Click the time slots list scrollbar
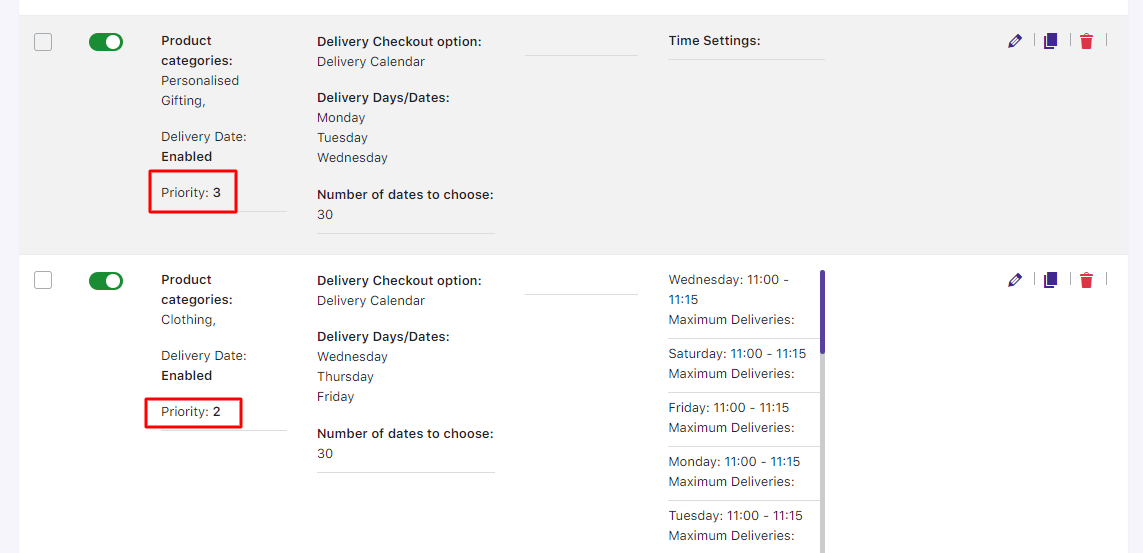Screen dimensions: 1143x553 [x=822, y=312]
